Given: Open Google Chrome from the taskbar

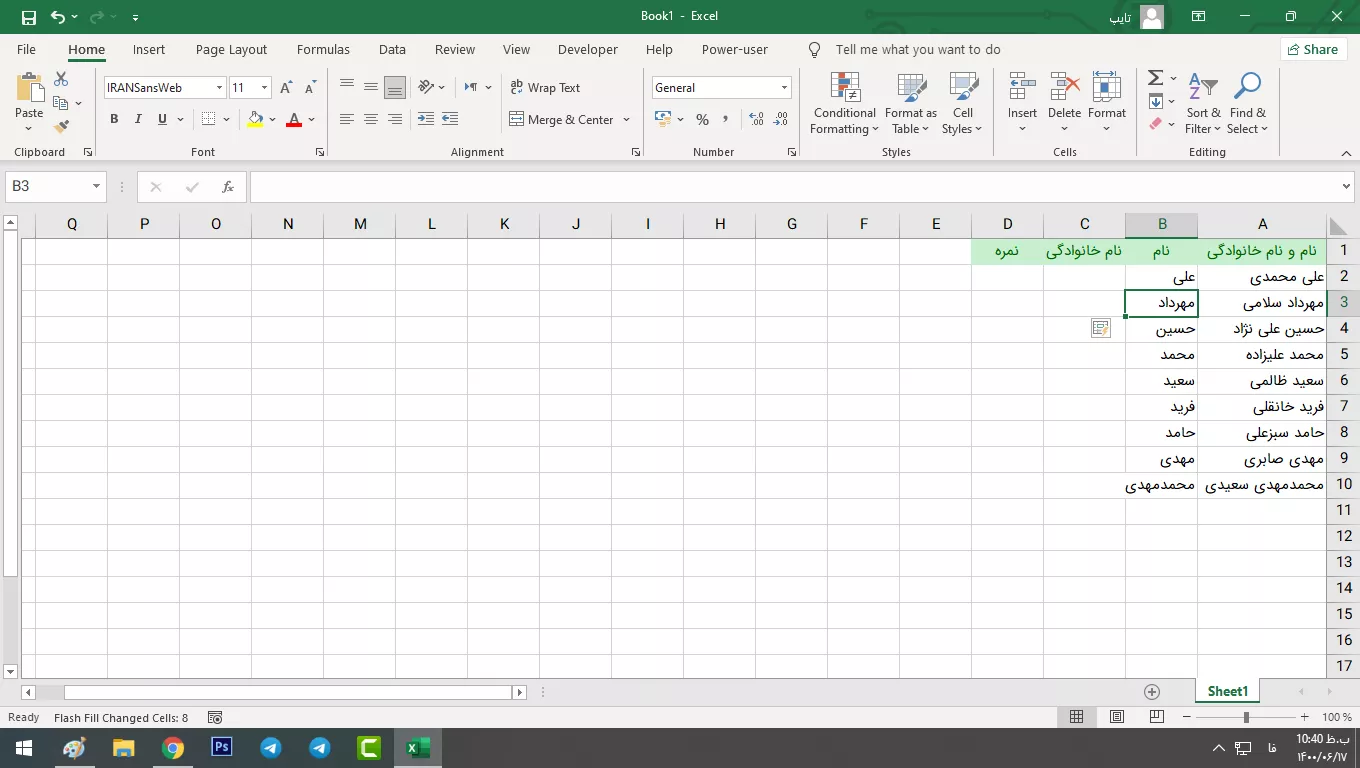Looking at the screenshot, I should (173, 747).
